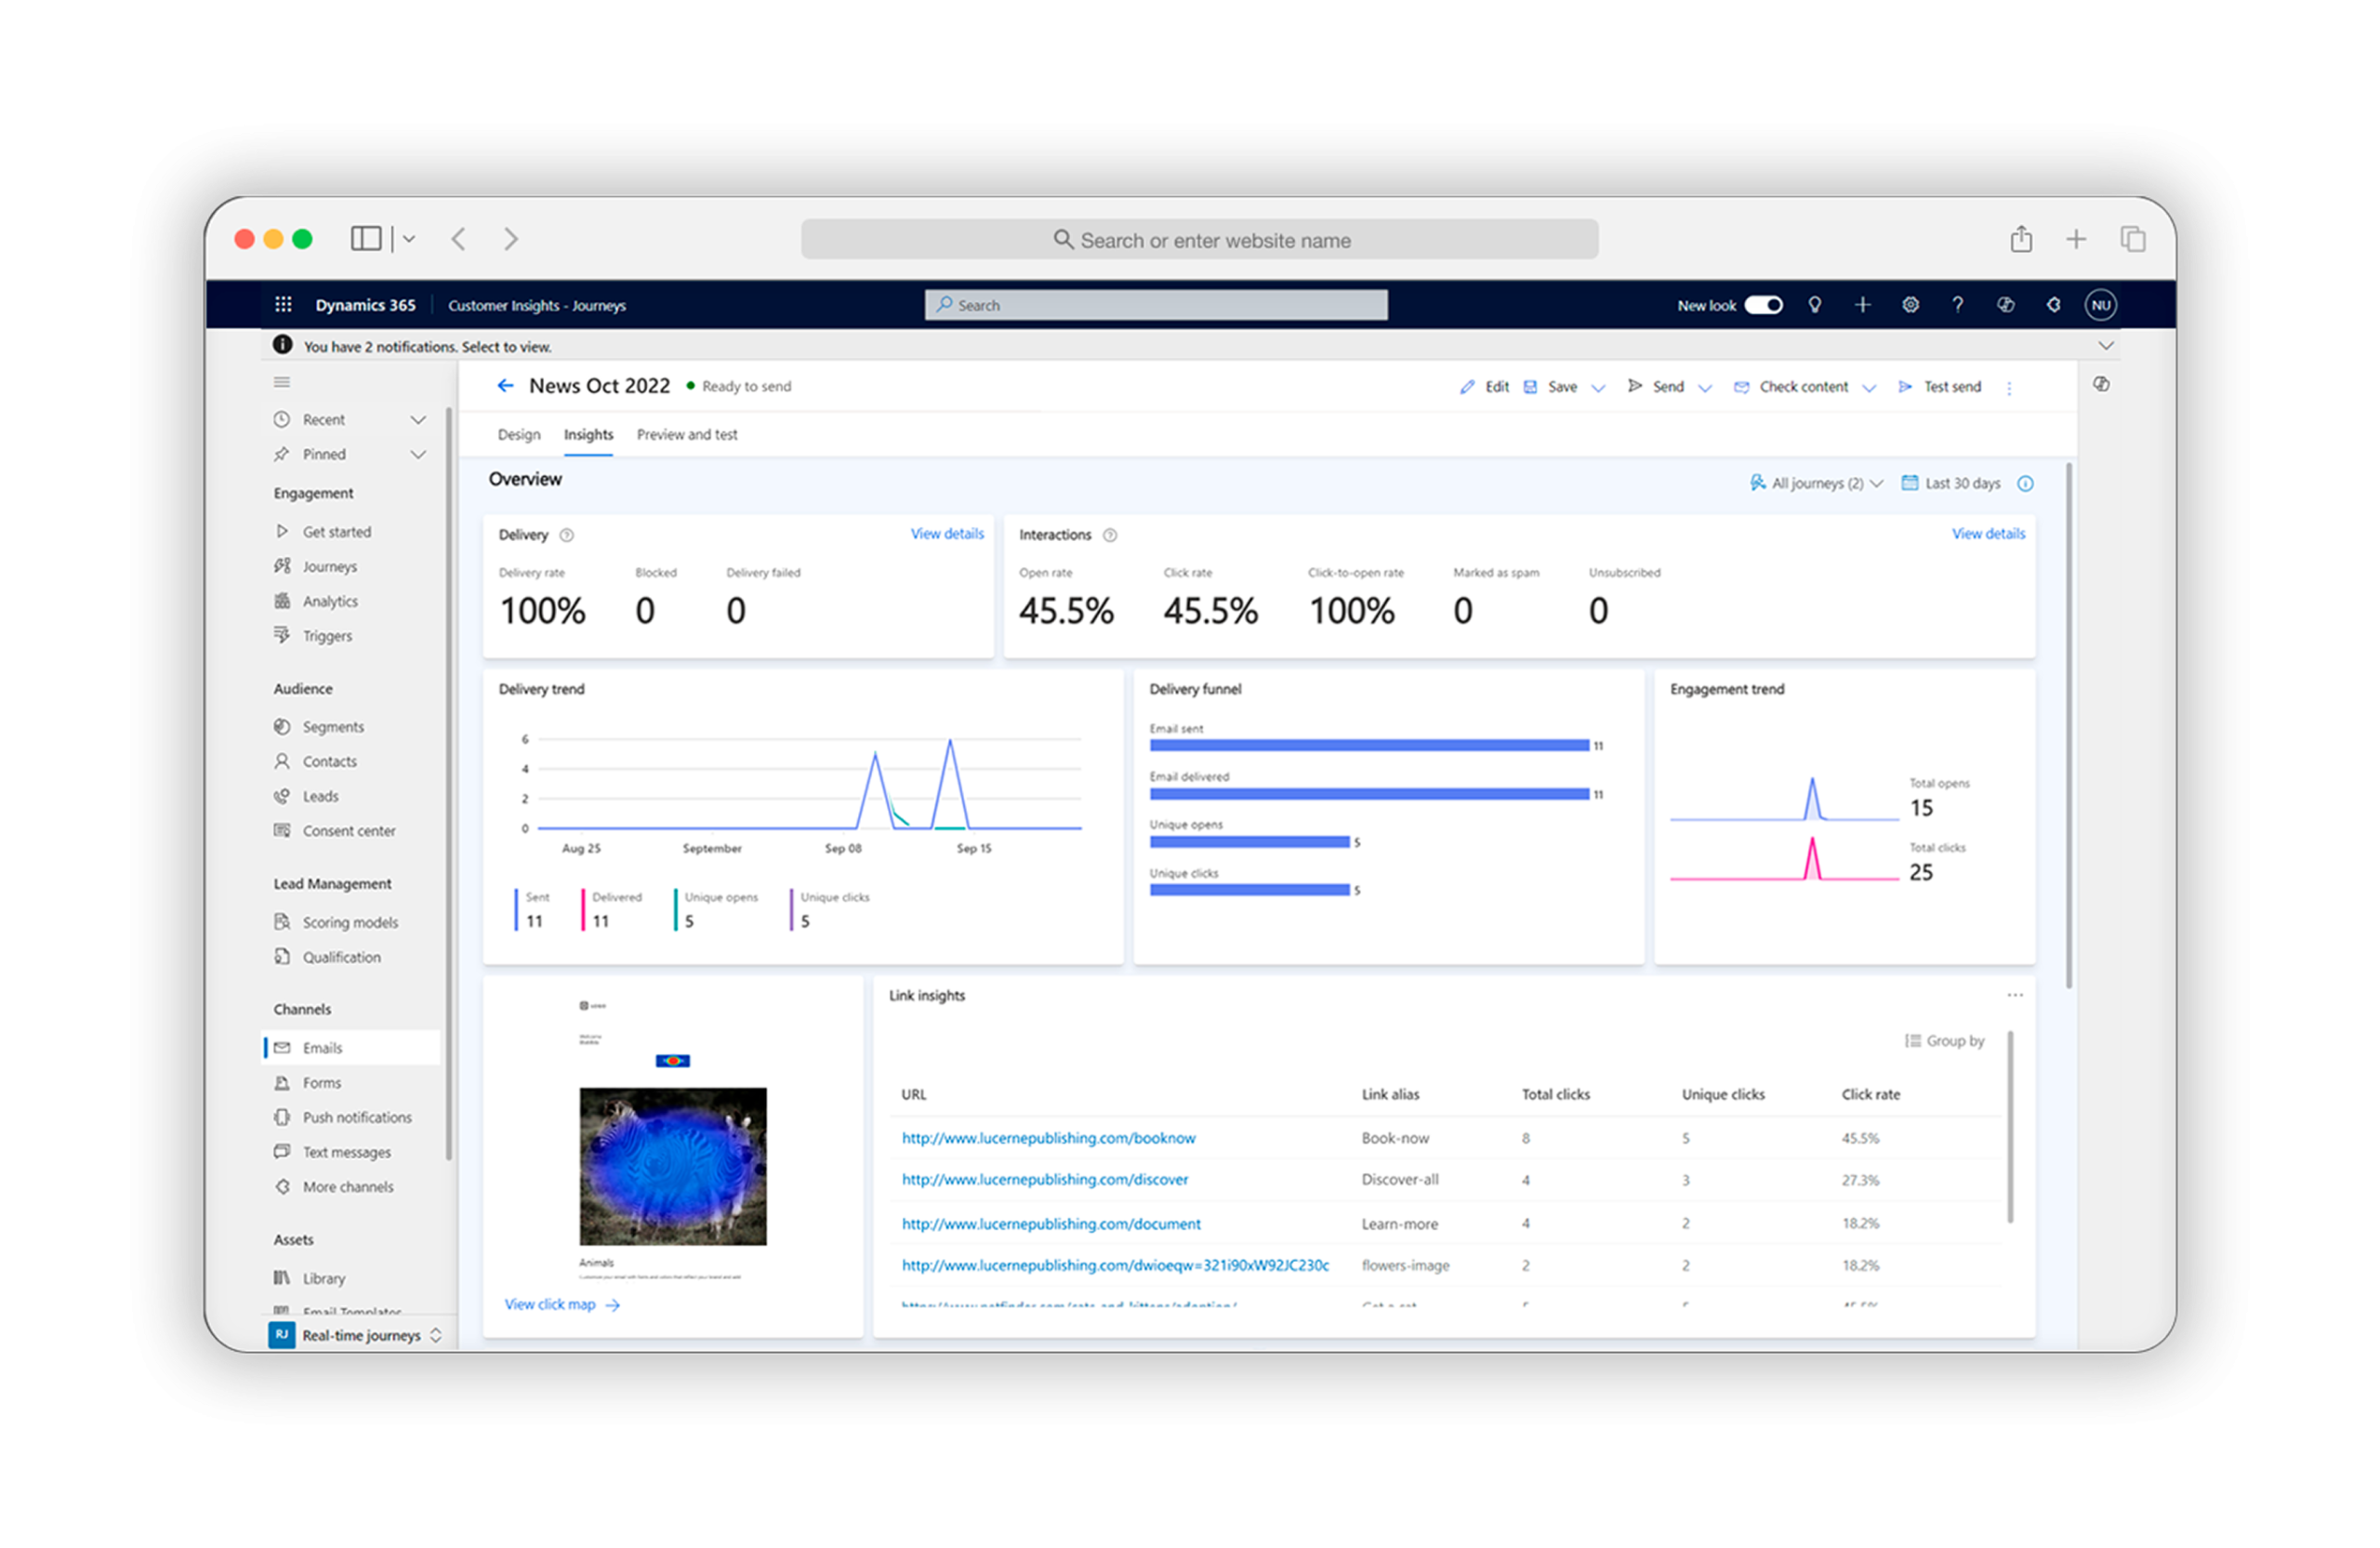Screen dimensions: 2380x1548
Task: Toggle the New look switch
Action: [1763, 305]
